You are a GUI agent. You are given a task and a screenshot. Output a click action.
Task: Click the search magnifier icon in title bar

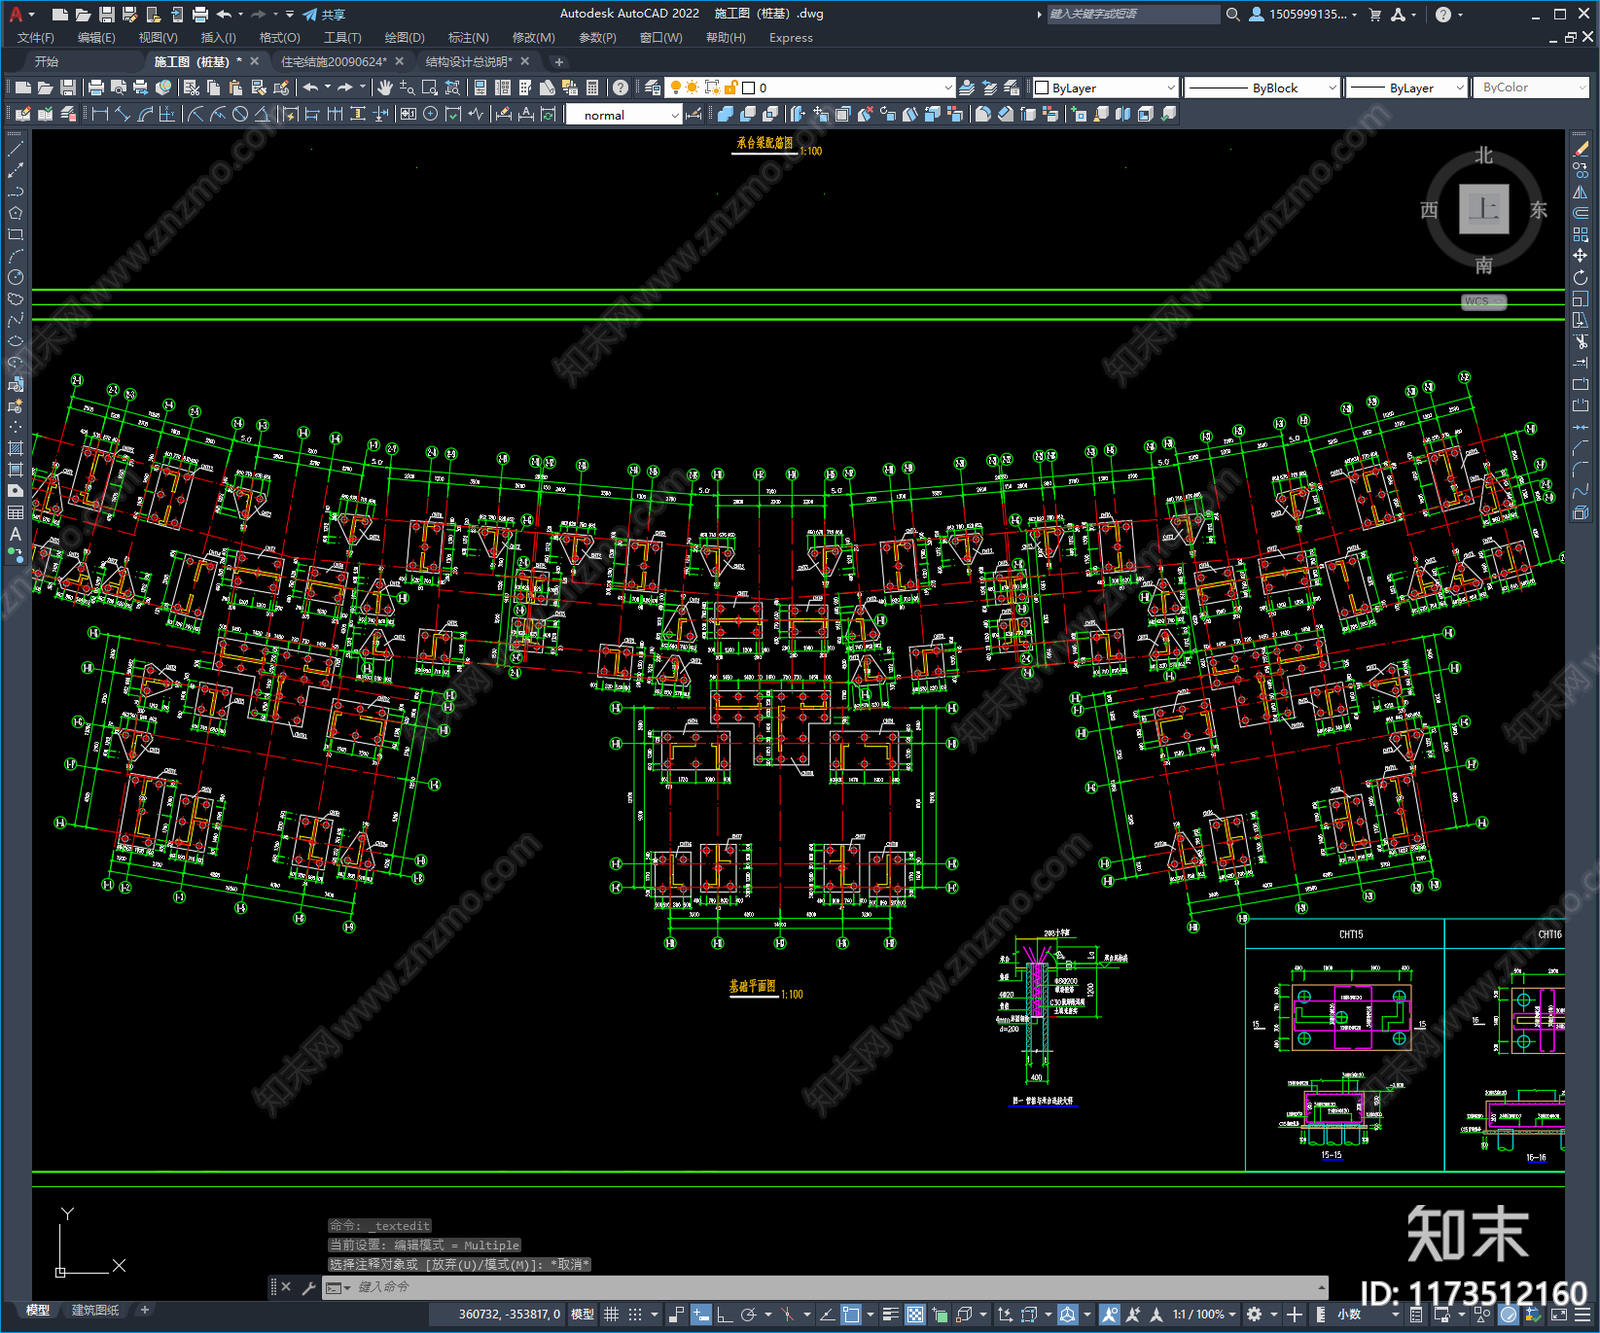tap(1233, 14)
